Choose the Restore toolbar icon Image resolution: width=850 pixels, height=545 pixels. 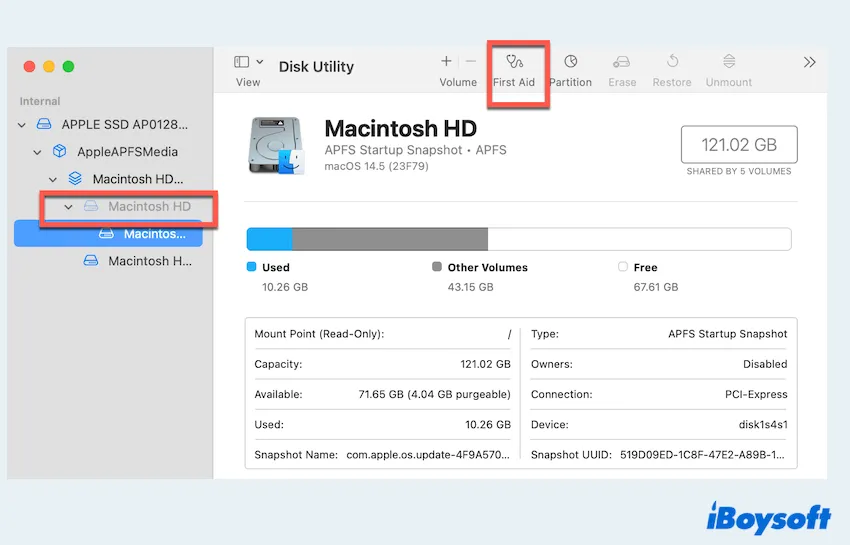tap(672, 61)
